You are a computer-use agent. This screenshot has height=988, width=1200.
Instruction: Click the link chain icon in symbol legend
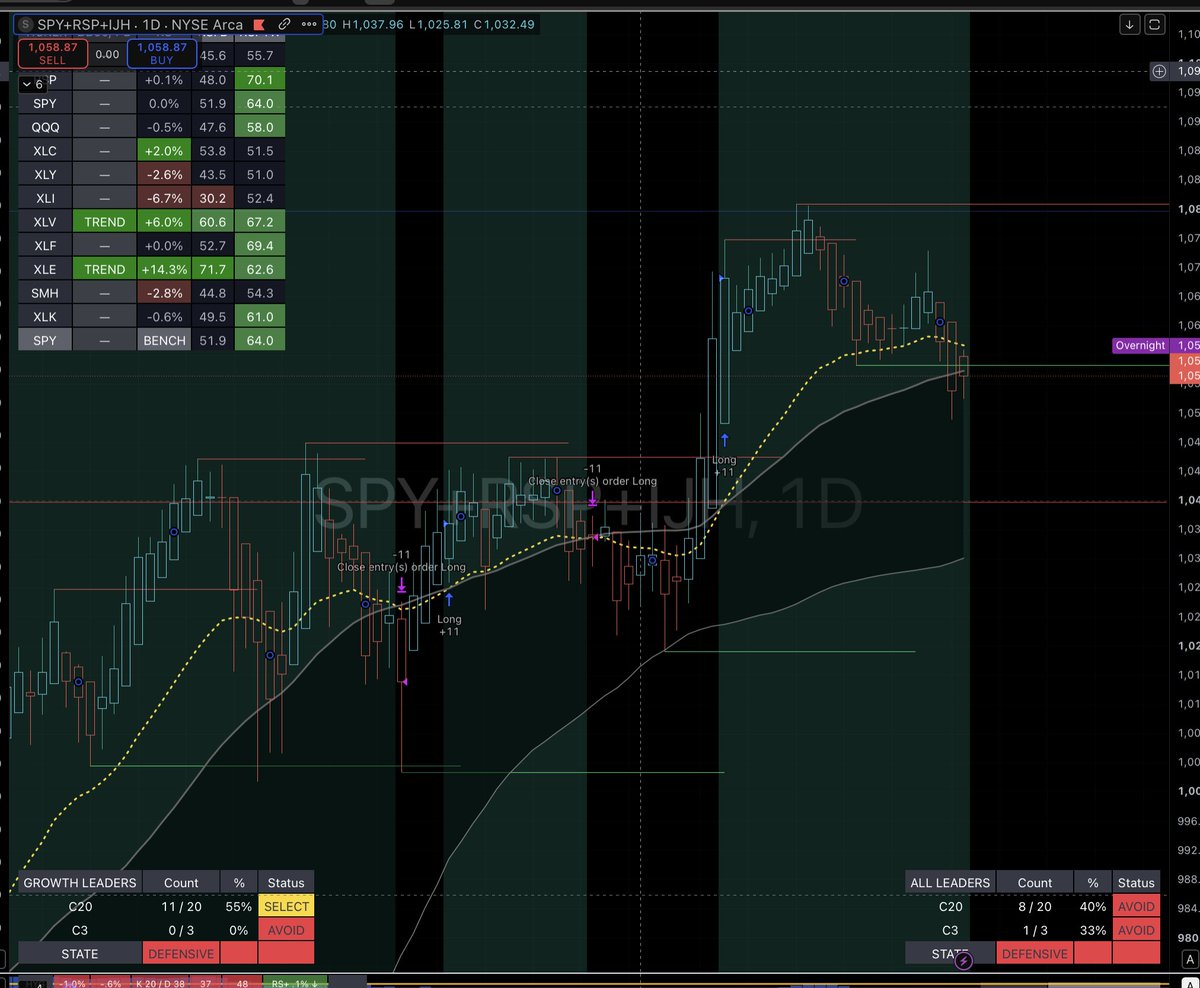point(284,23)
